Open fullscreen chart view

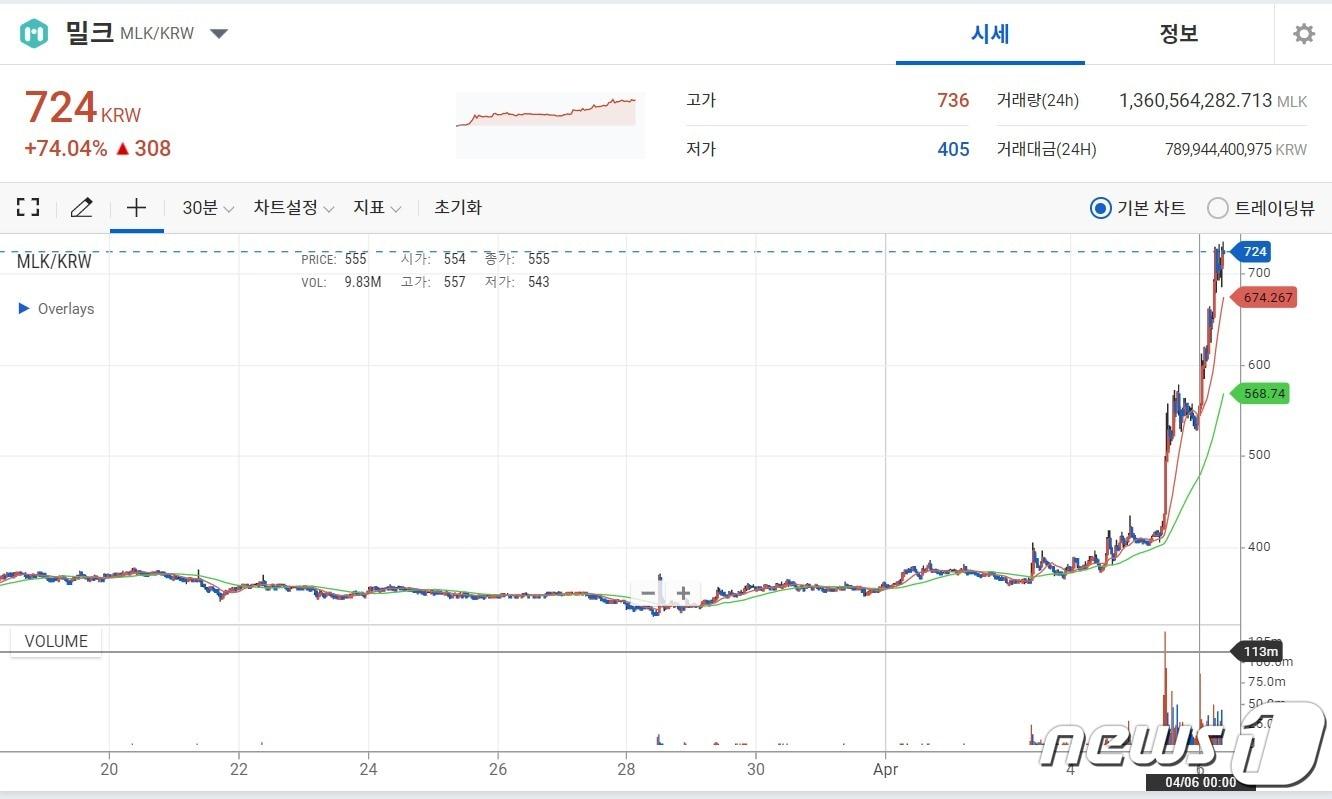[x=27, y=207]
